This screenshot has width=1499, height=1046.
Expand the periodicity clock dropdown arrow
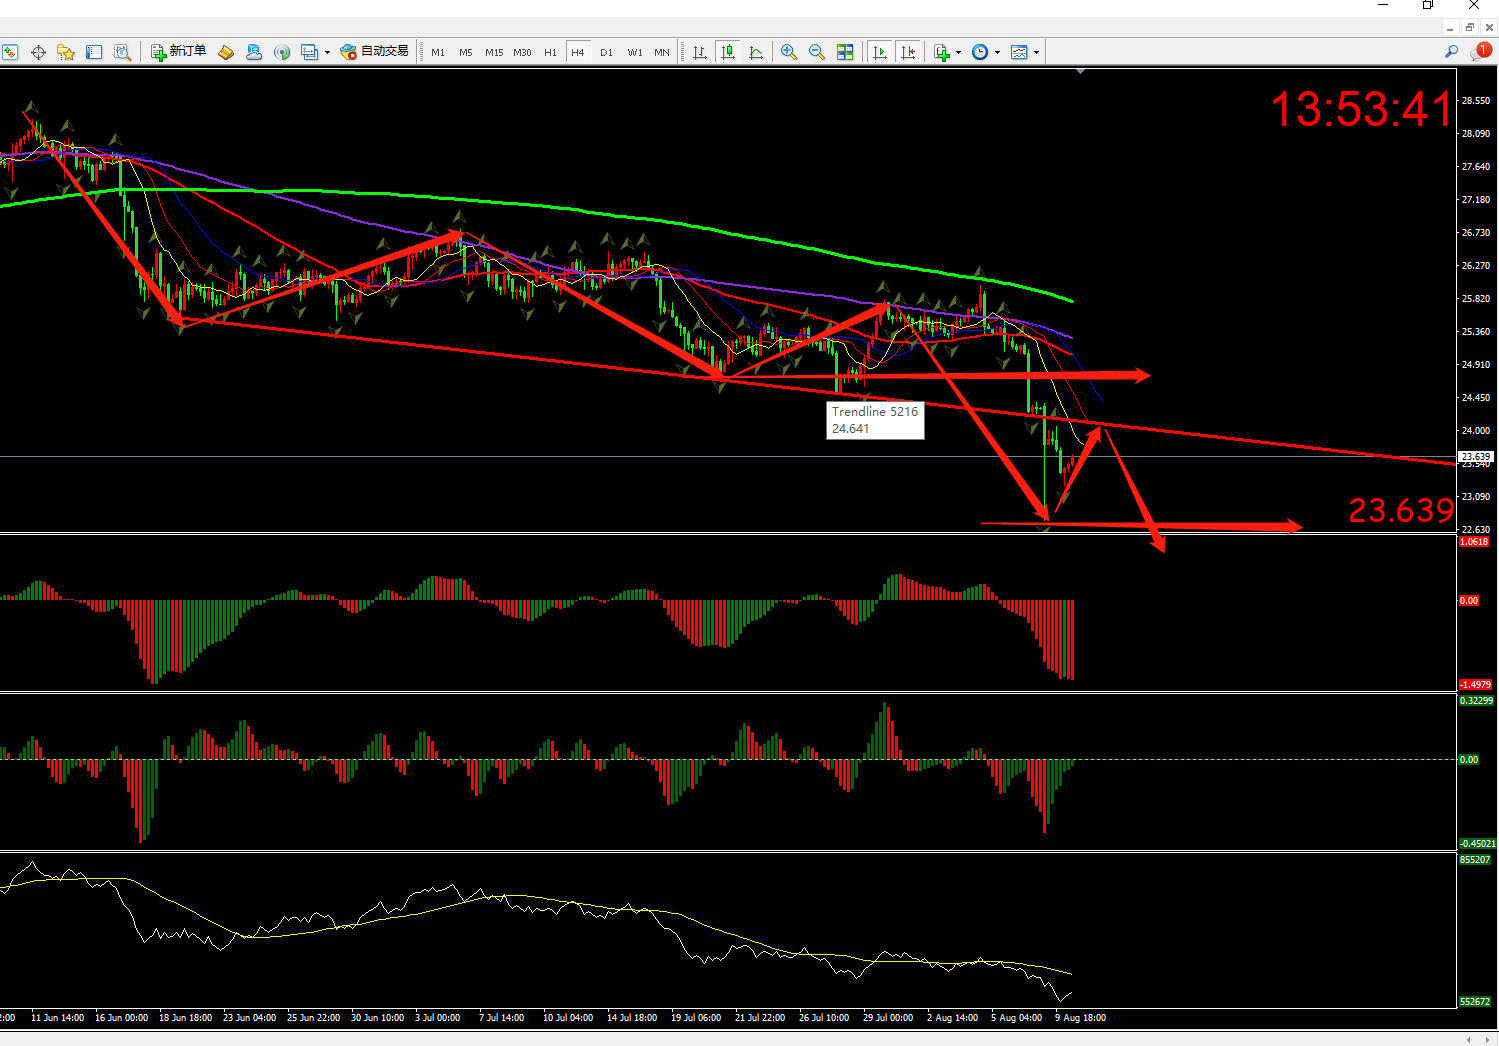(x=997, y=53)
